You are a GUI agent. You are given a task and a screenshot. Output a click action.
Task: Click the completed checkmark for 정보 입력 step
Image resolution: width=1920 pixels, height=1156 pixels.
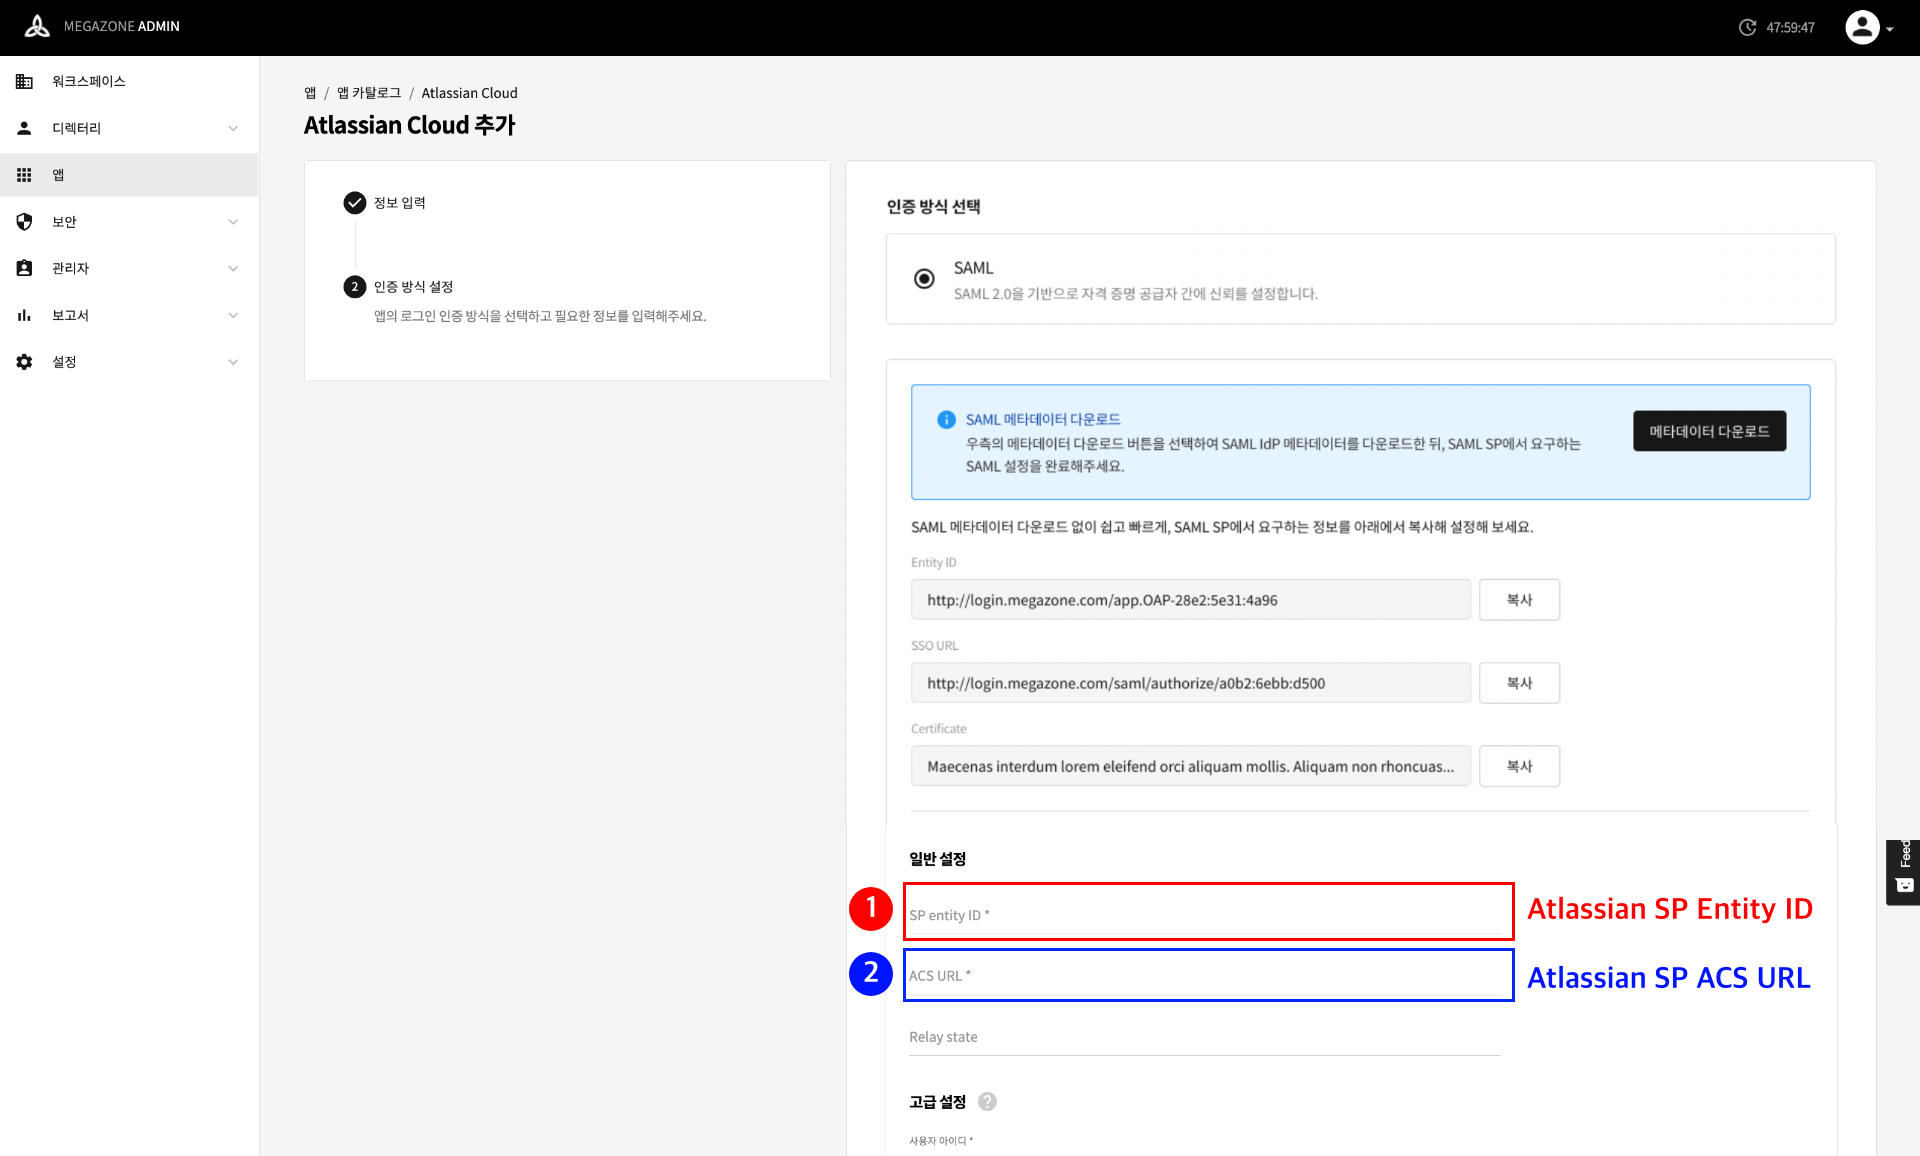click(354, 203)
